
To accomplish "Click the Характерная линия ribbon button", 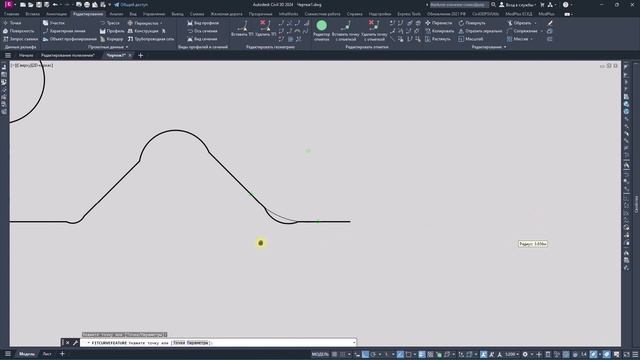I will click(x=64, y=31).
